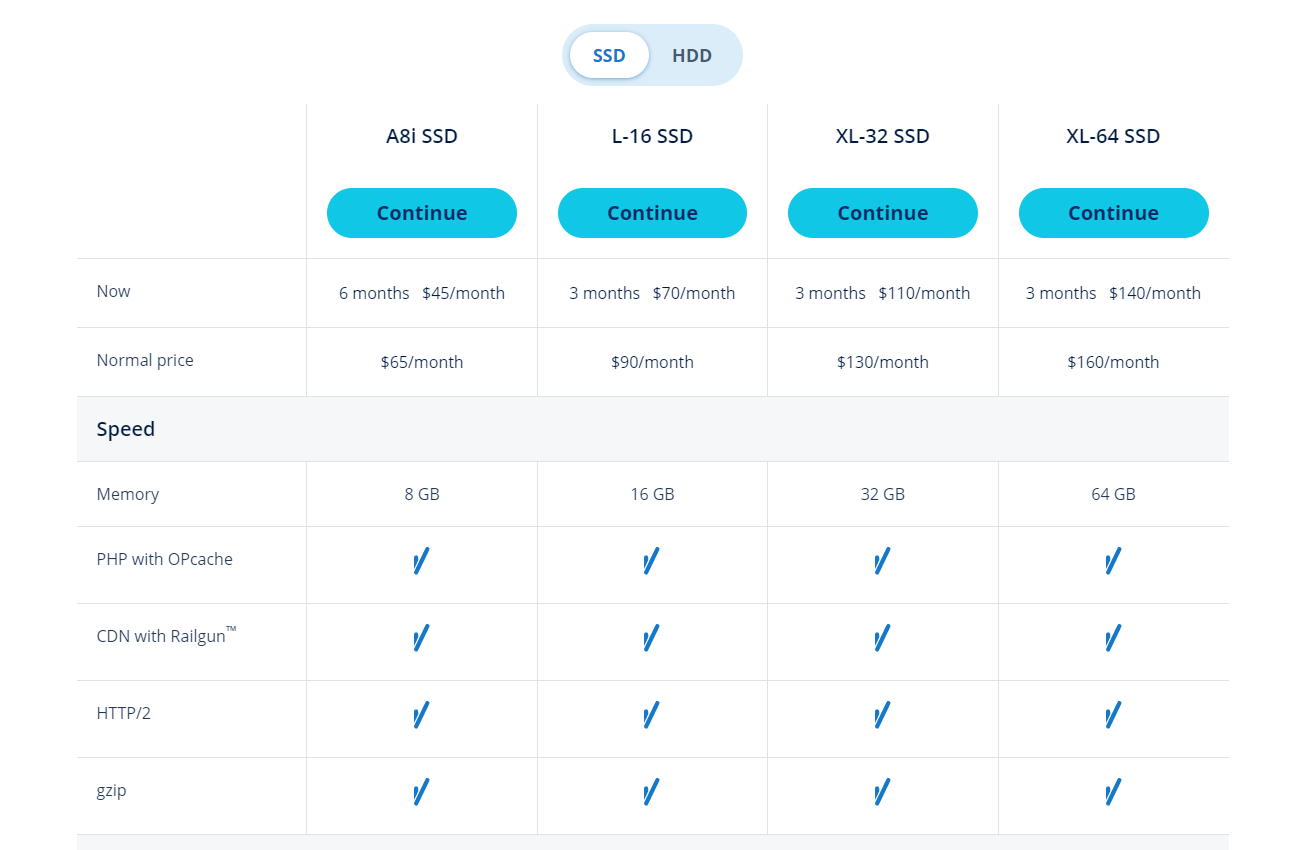Click the 6 months promo duration
The image size is (1310, 850).
tap(374, 293)
